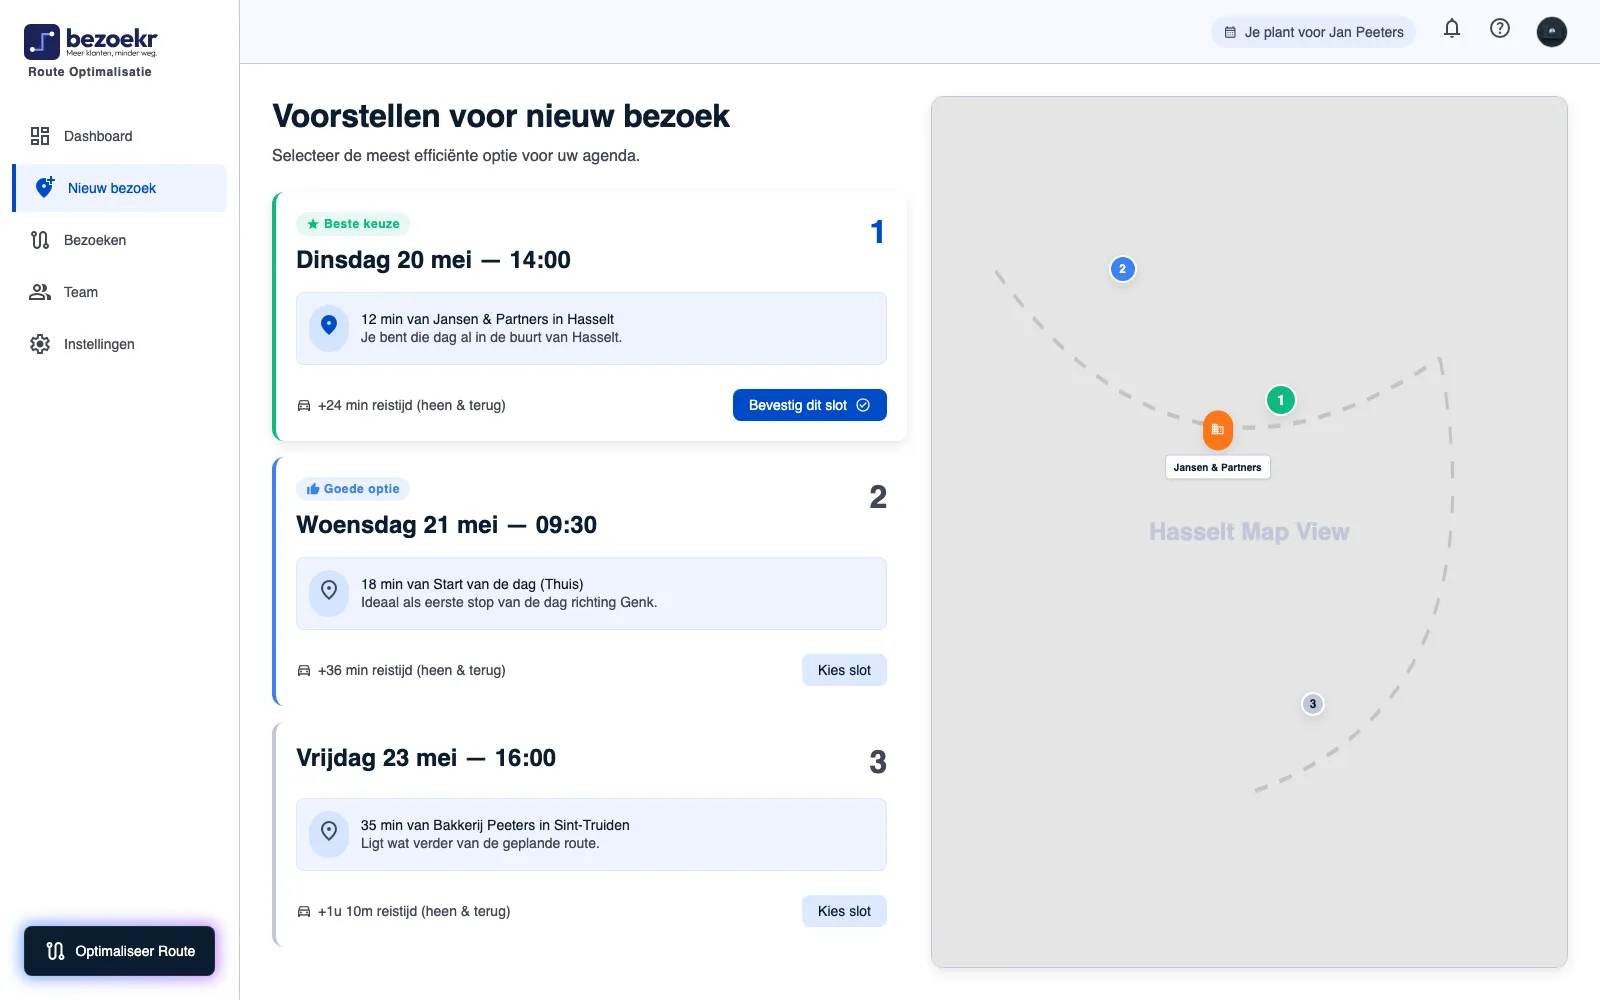
Task: Choose Kies slot for Vrijdag 23 mei
Action: pyautogui.click(x=844, y=911)
